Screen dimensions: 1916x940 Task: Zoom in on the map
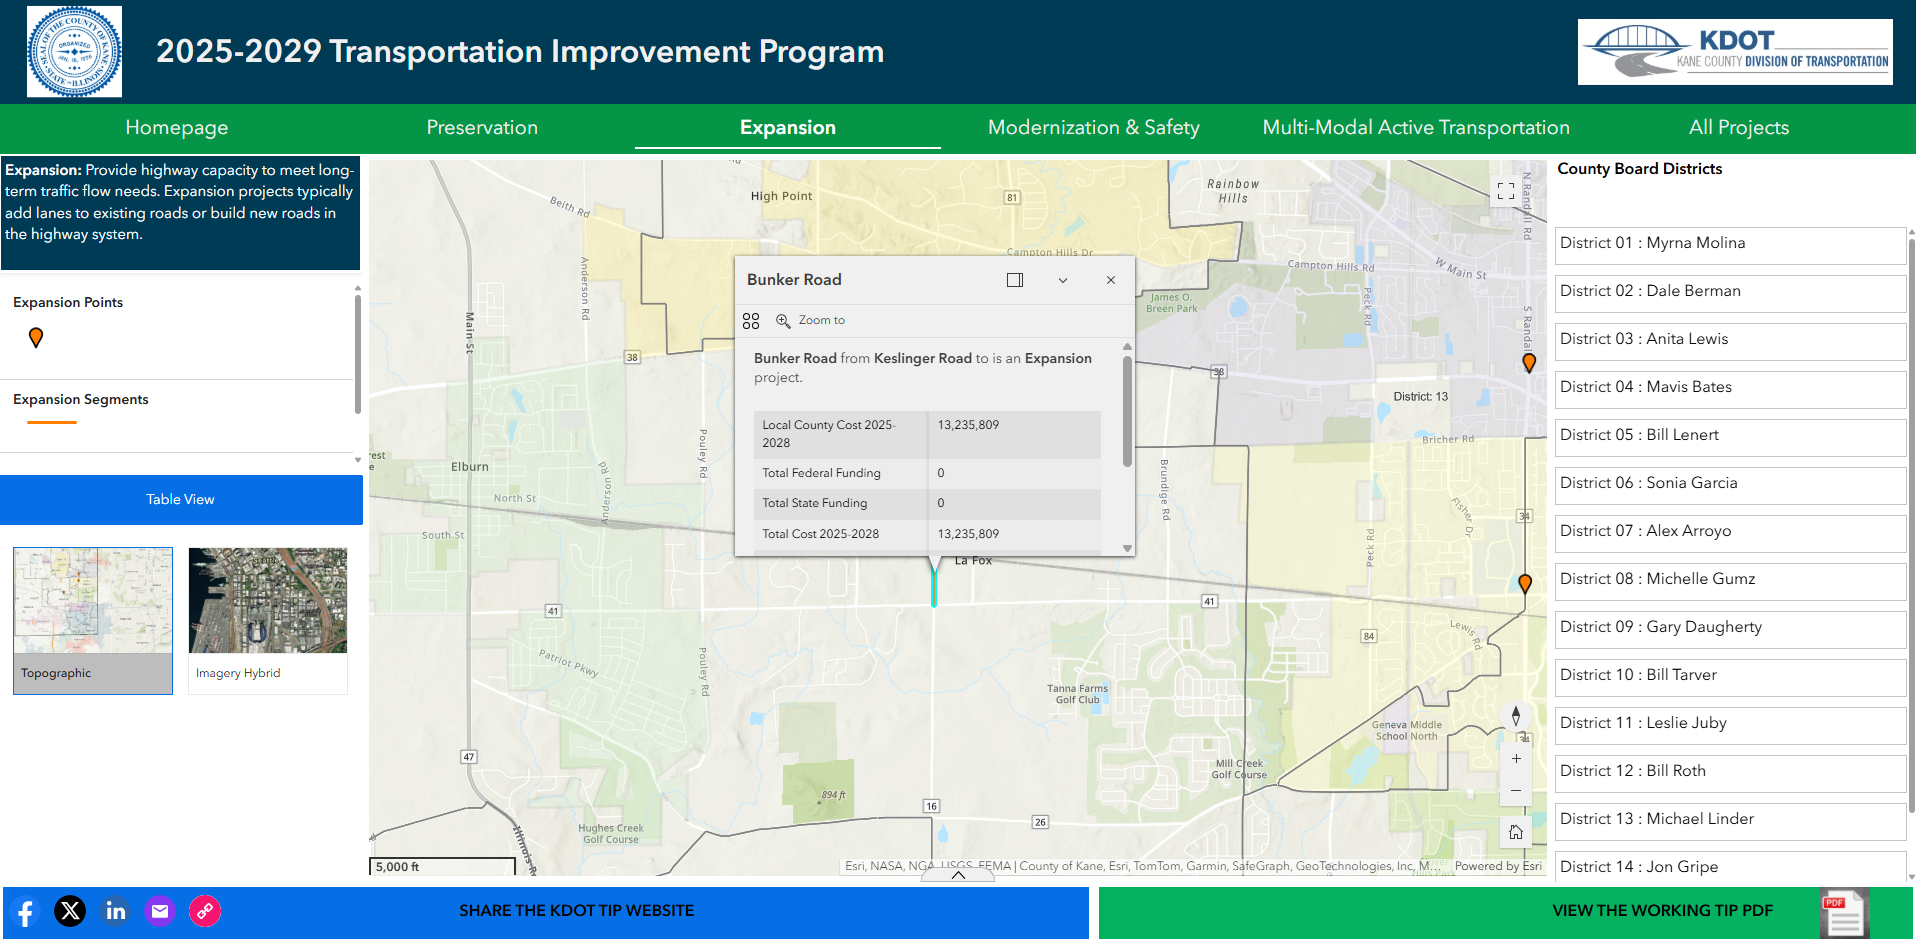click(1516, 759)
